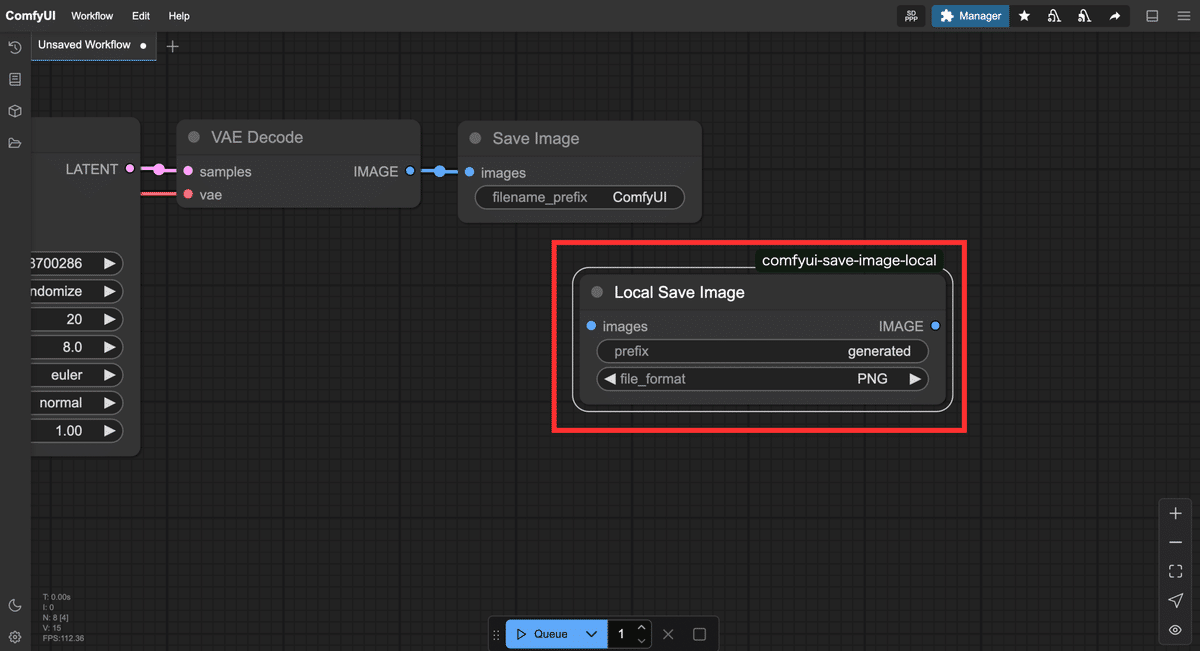Open settings via the gear icon
The image size is (1200, 651).
pos(15,637)
